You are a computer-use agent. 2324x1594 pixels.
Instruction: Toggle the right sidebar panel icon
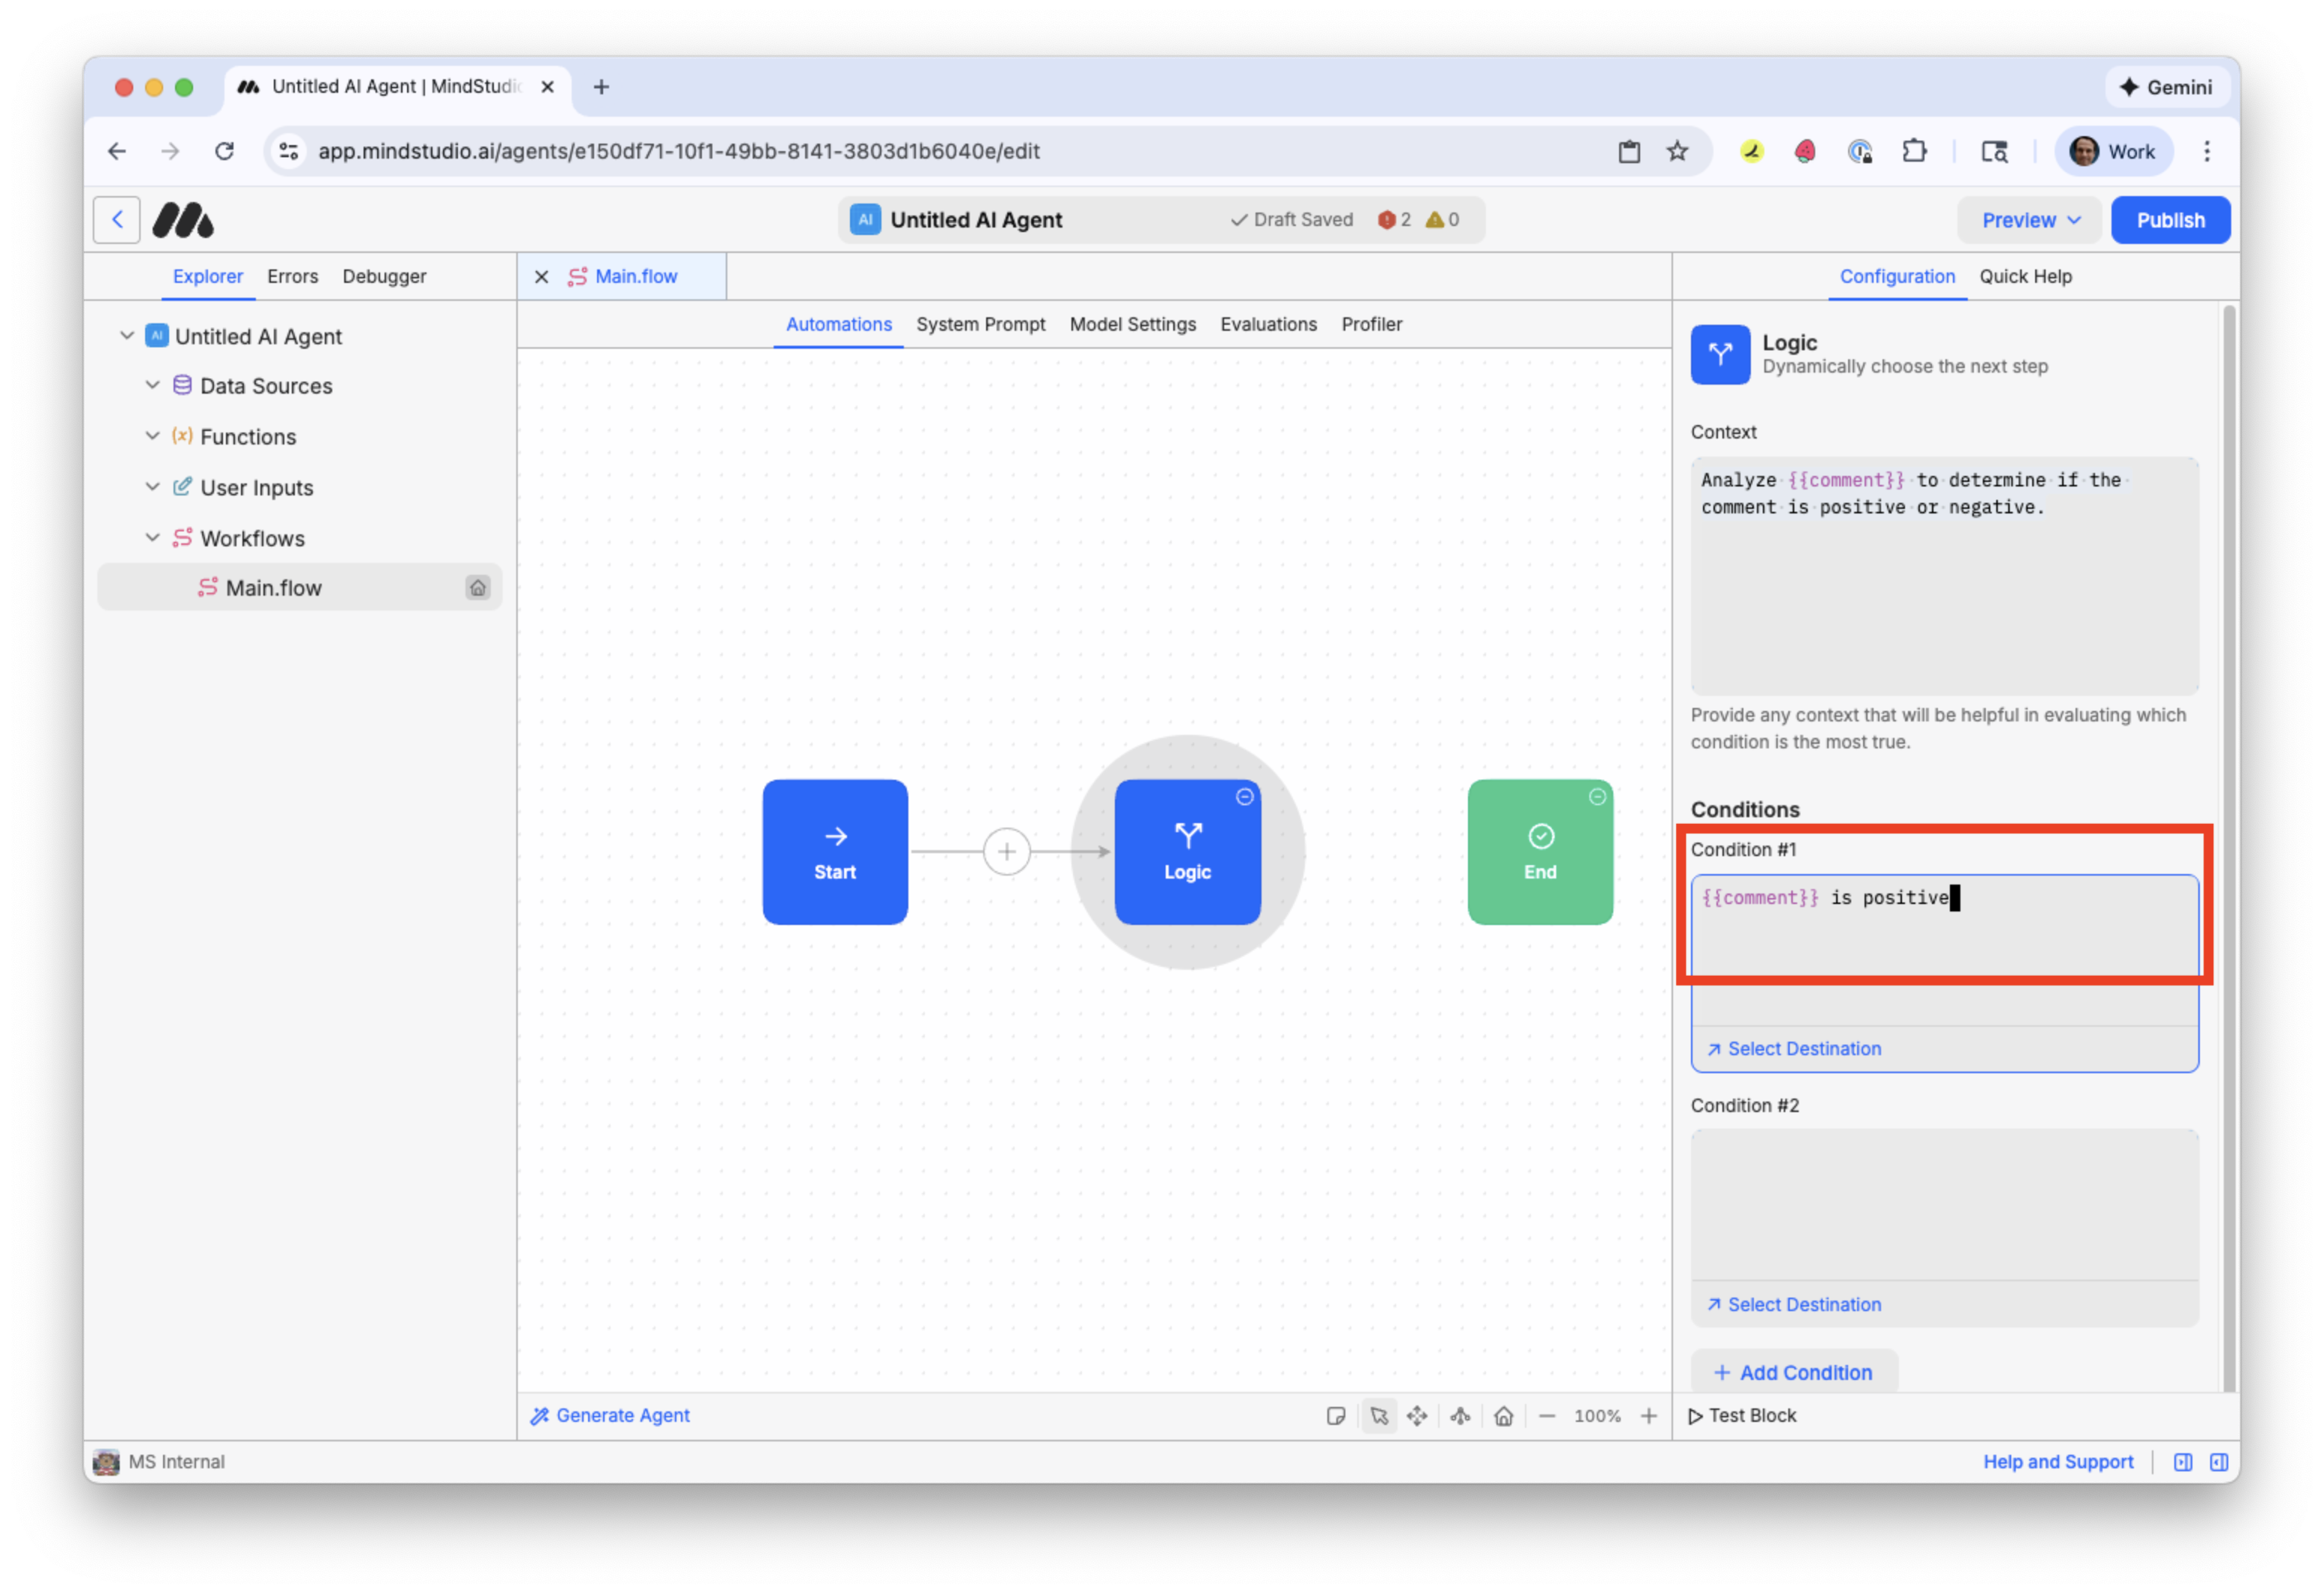click(2219, 1462)
